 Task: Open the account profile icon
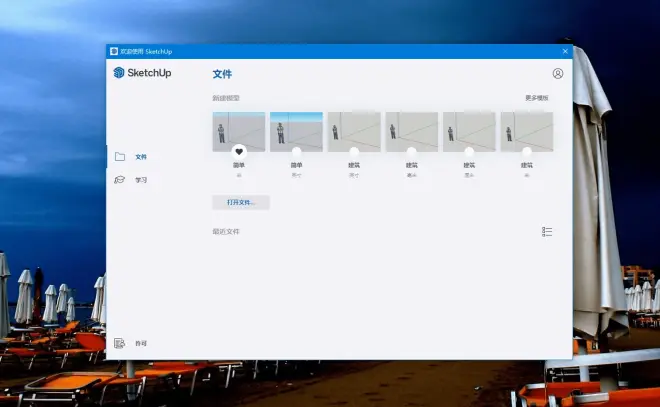click(x=557, y=73)
